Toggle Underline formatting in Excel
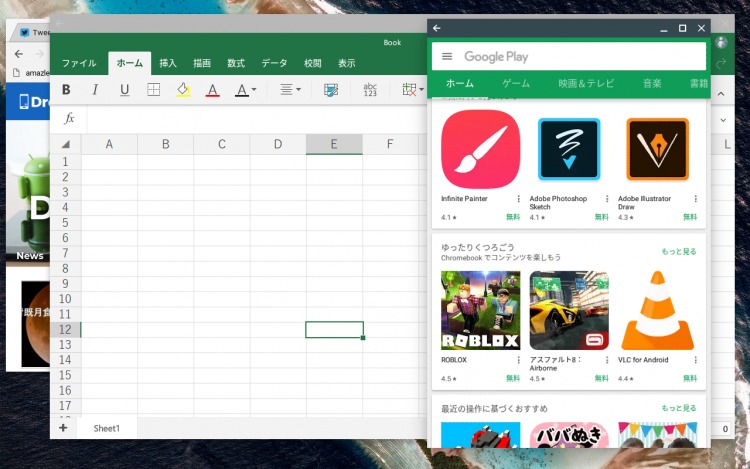 124,89
